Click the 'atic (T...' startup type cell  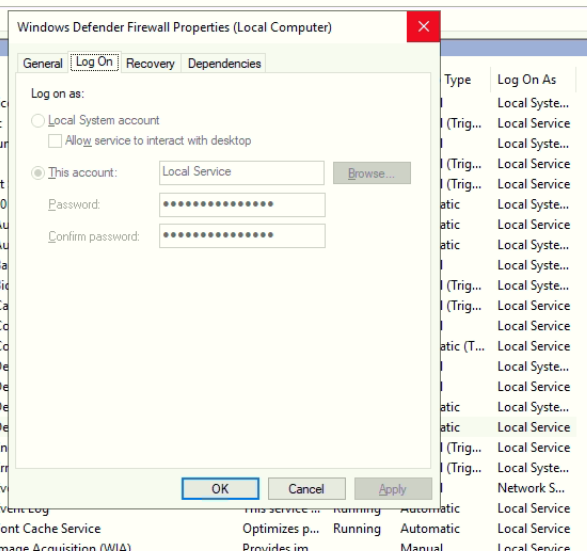pyautogui.click(x=462, y=346)
